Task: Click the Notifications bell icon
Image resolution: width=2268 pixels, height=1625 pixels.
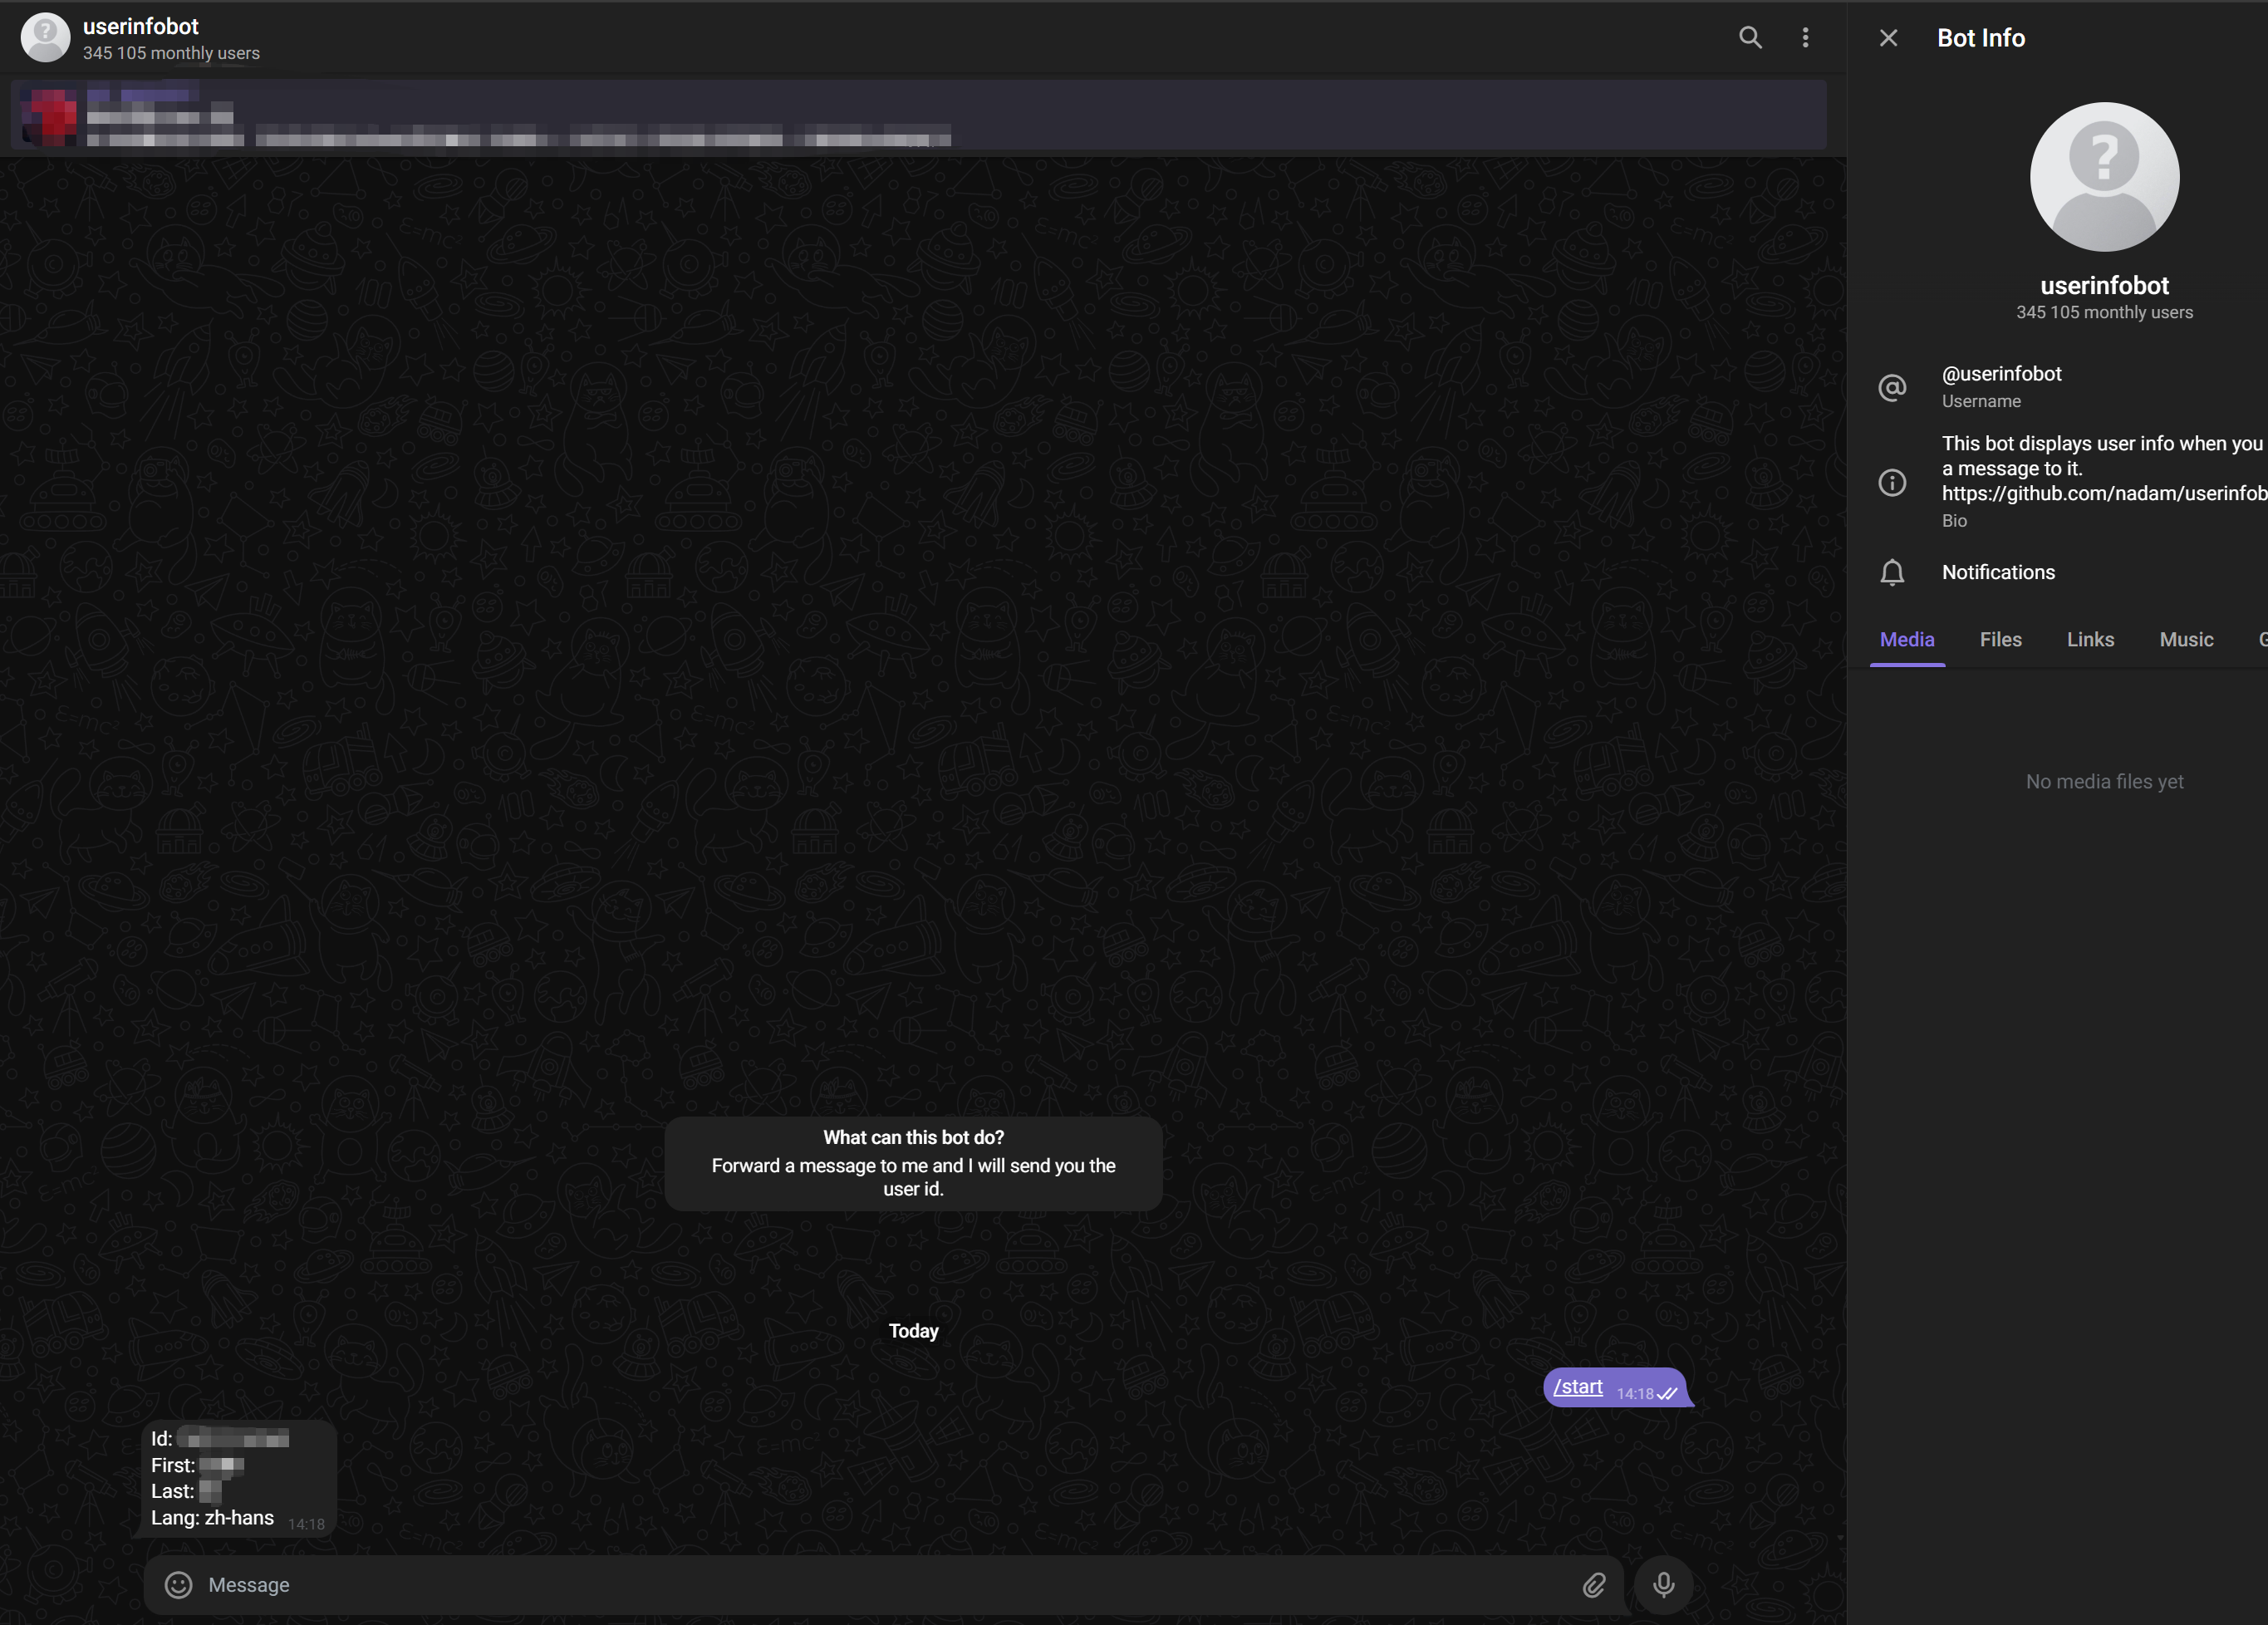Action: point(1892,573)
